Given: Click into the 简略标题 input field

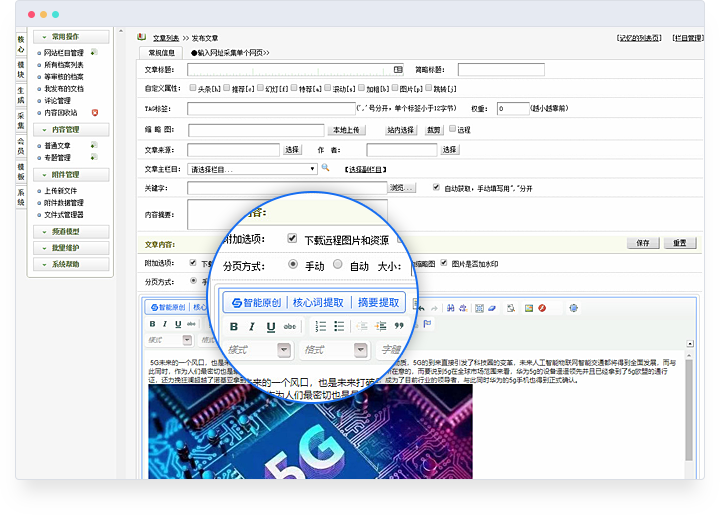Looking at the screenshot, I should [x=501, y=70].
